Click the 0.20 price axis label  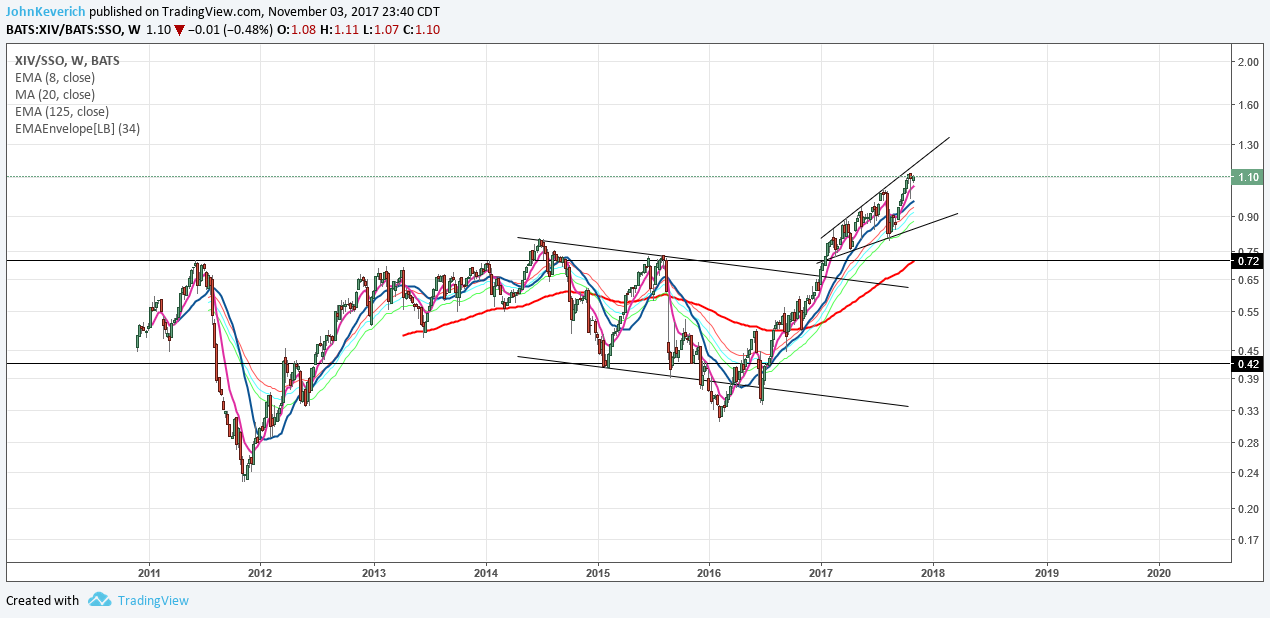pyautogui.click(x=1247, y=509)
